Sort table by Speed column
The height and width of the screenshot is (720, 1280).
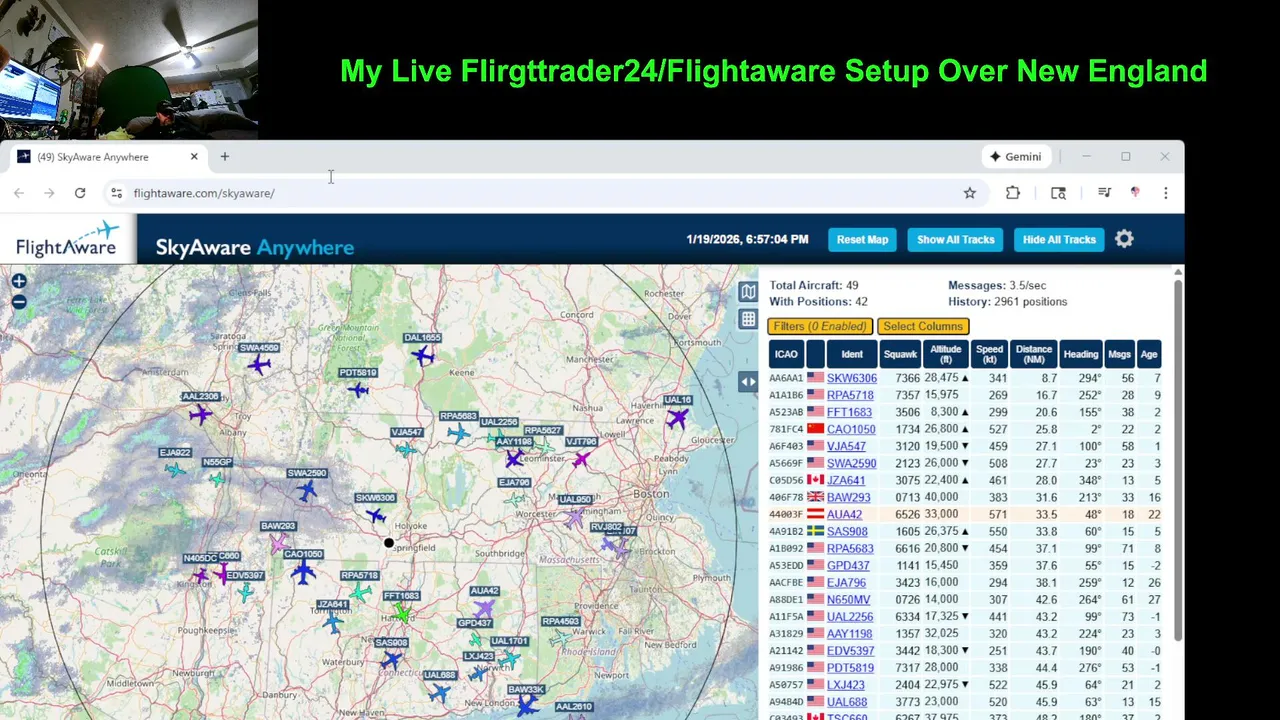[989, 354]
